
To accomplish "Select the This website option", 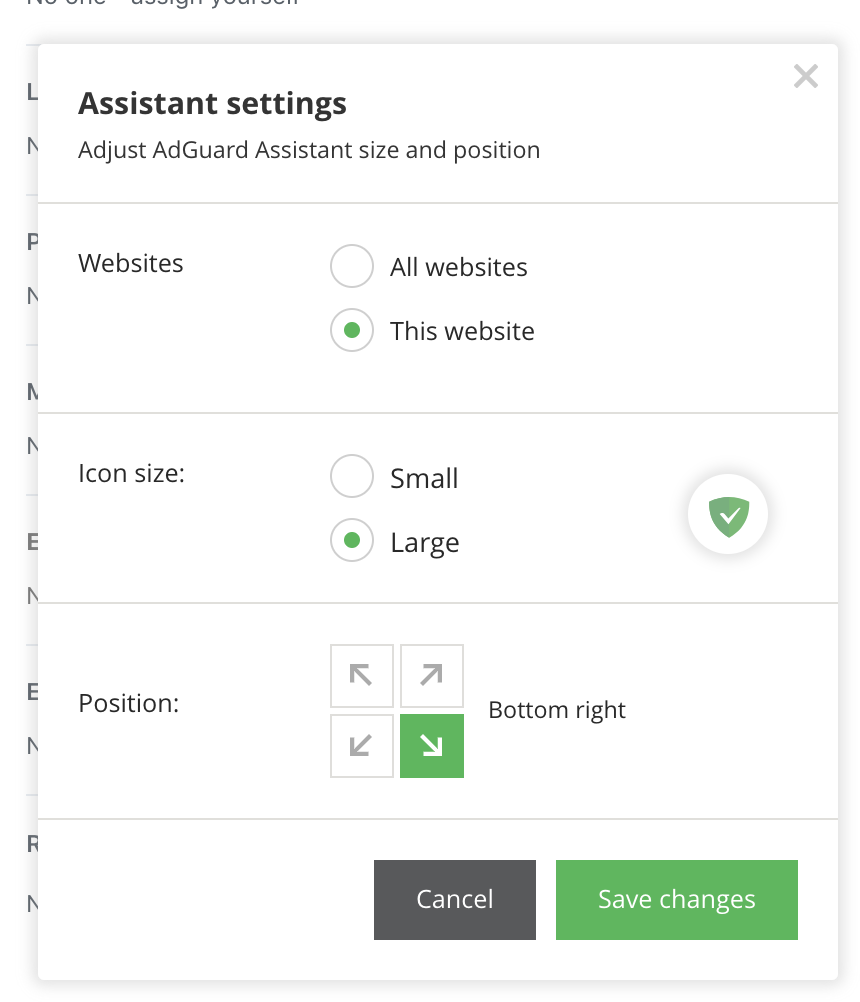I will 351,330.
